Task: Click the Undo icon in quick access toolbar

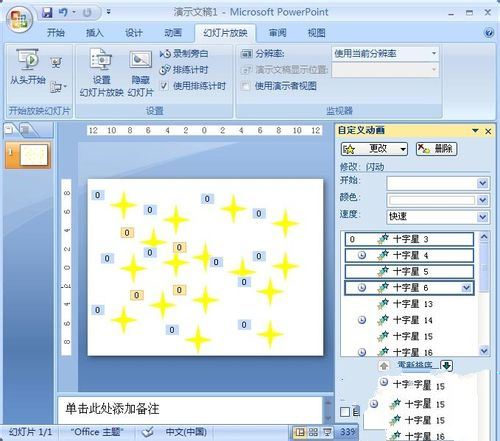Action: [63, 13]
